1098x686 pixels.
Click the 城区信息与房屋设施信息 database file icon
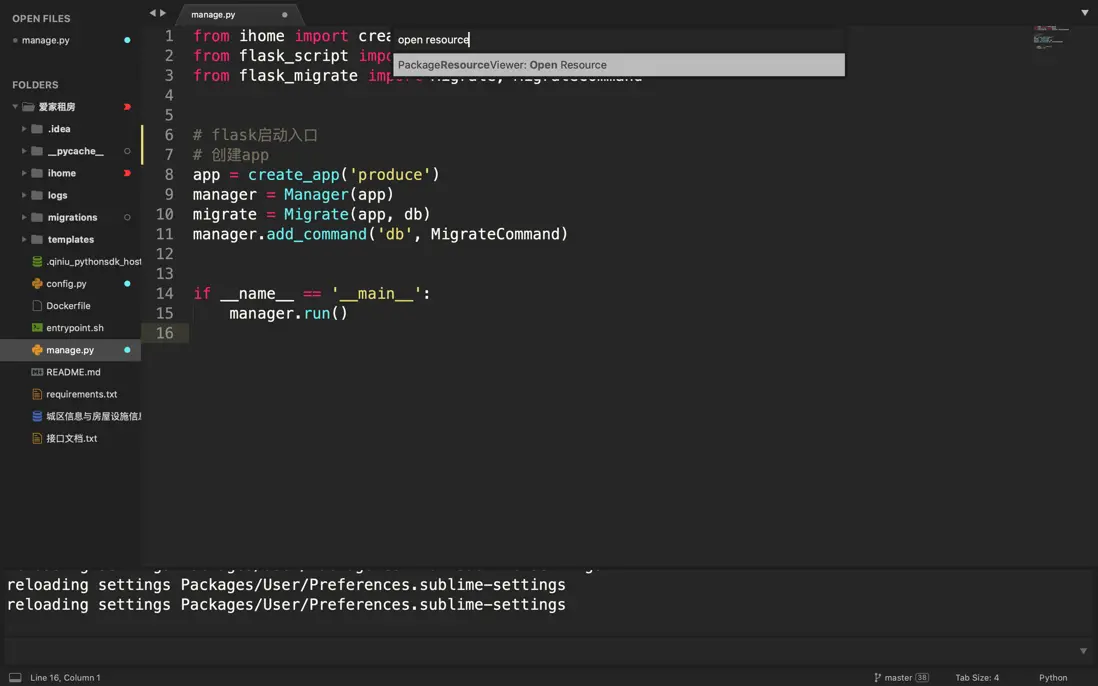(37, 416)
